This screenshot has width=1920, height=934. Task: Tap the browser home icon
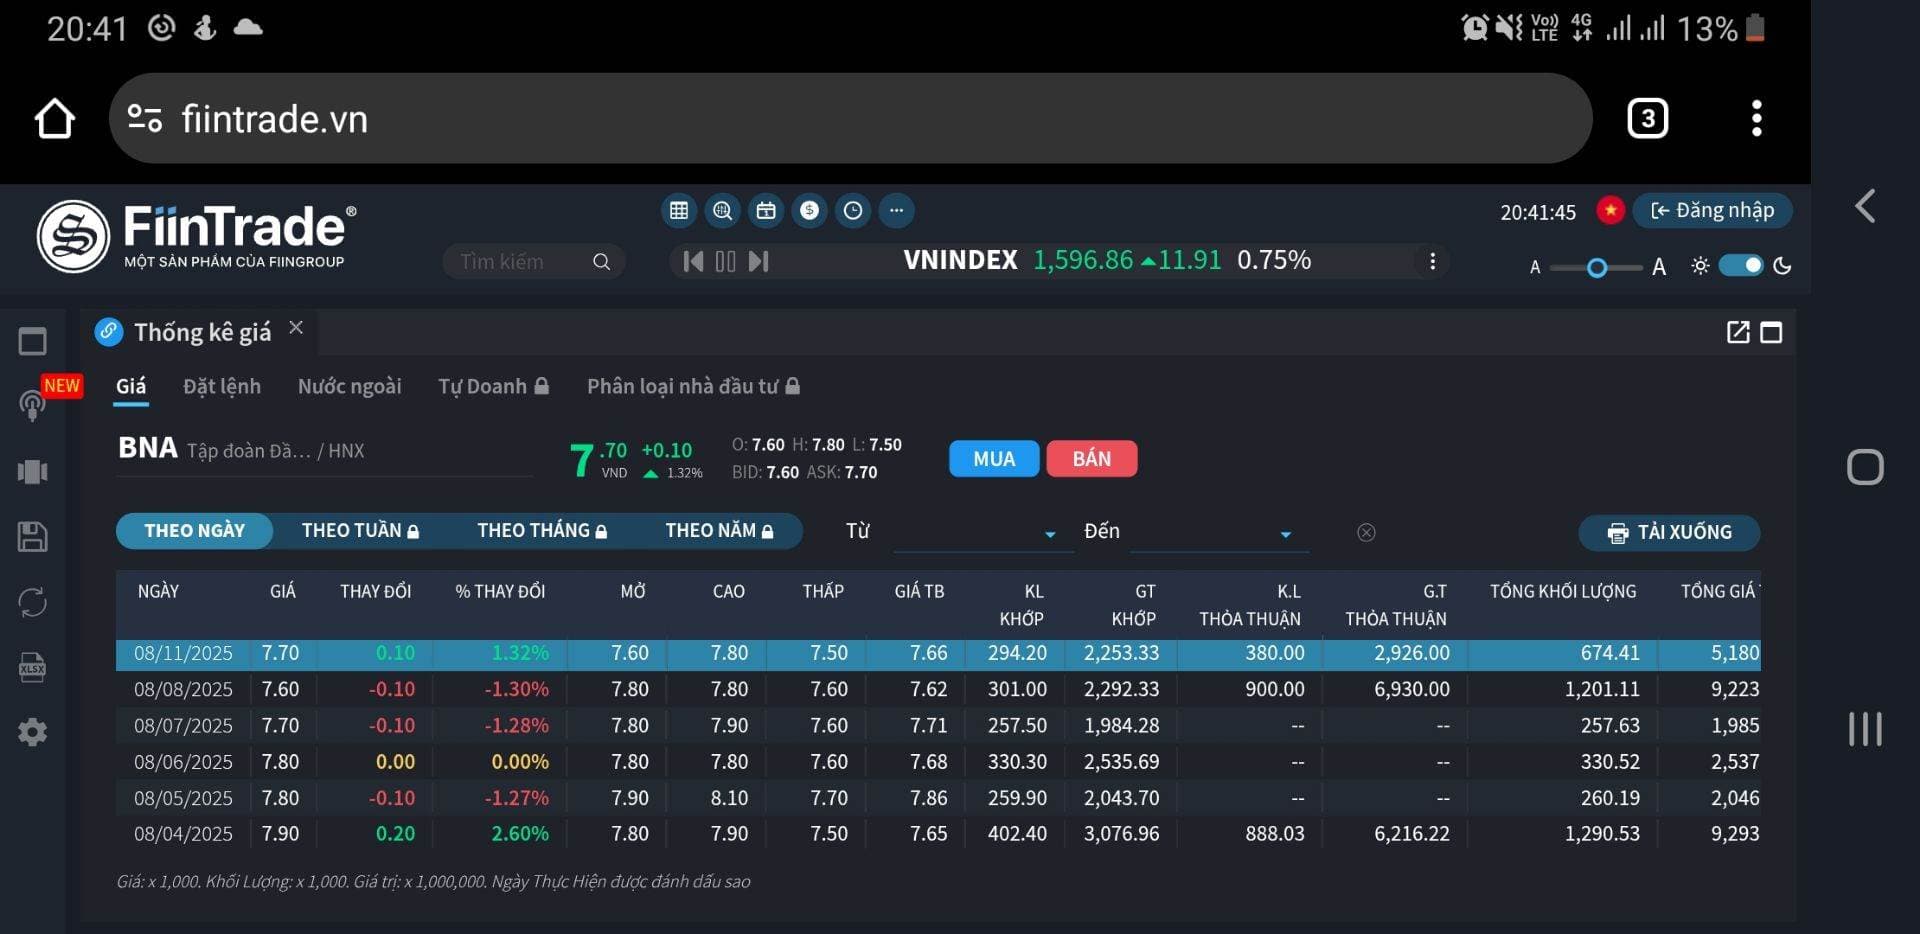tap(55, 118)
